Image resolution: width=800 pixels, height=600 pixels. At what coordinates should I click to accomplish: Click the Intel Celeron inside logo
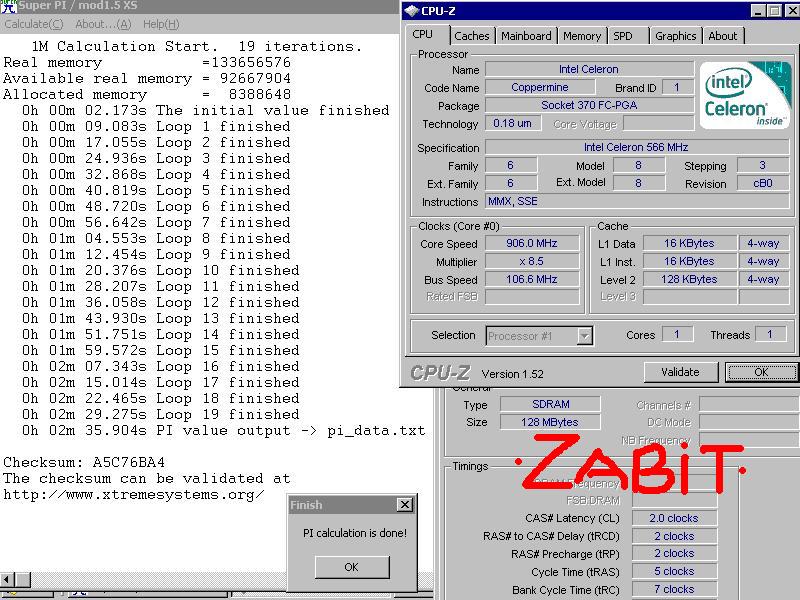point(744,95)
